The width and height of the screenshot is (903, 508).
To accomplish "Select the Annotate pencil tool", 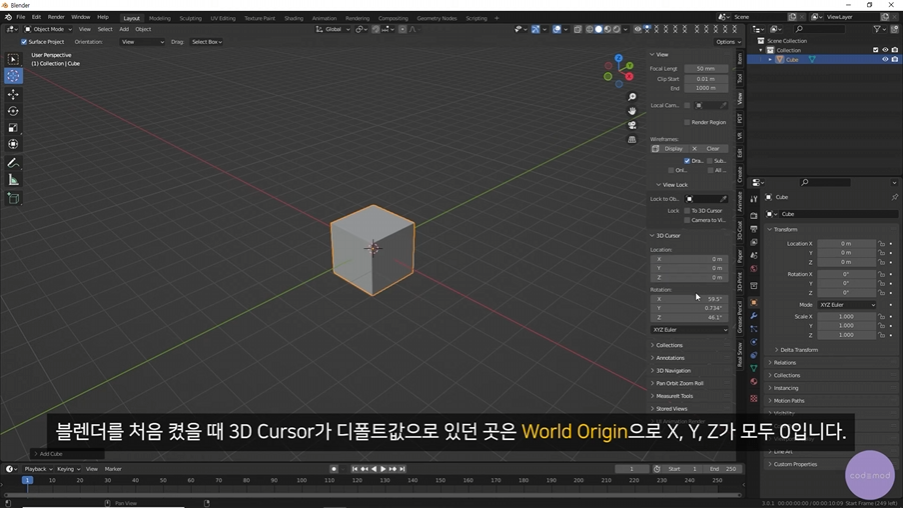I will pos(13,163).
